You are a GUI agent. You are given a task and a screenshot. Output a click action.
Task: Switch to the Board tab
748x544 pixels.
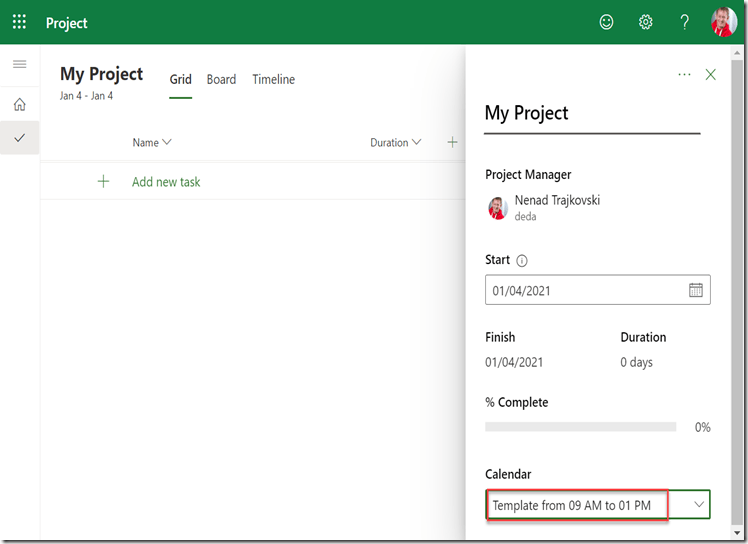[x=221, y=79]
